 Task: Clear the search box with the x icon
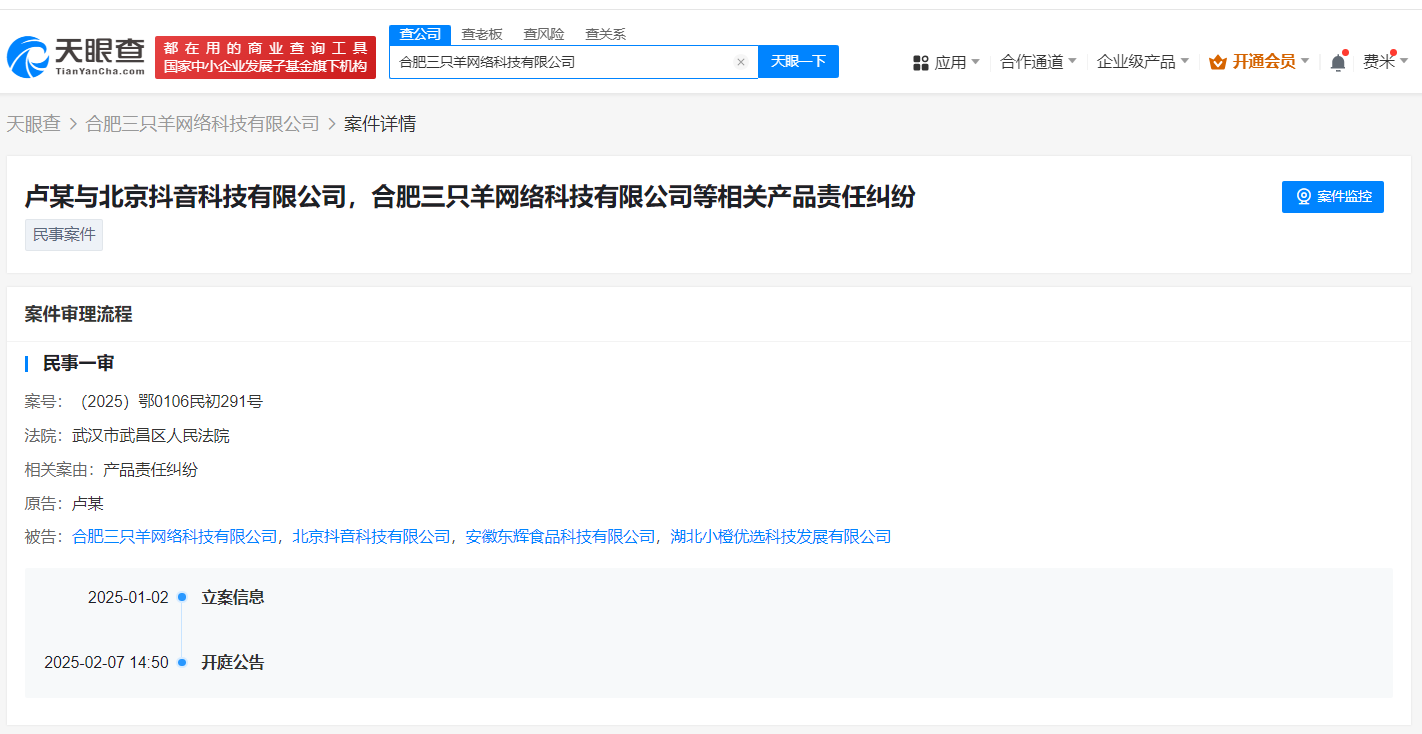point(741,62)
